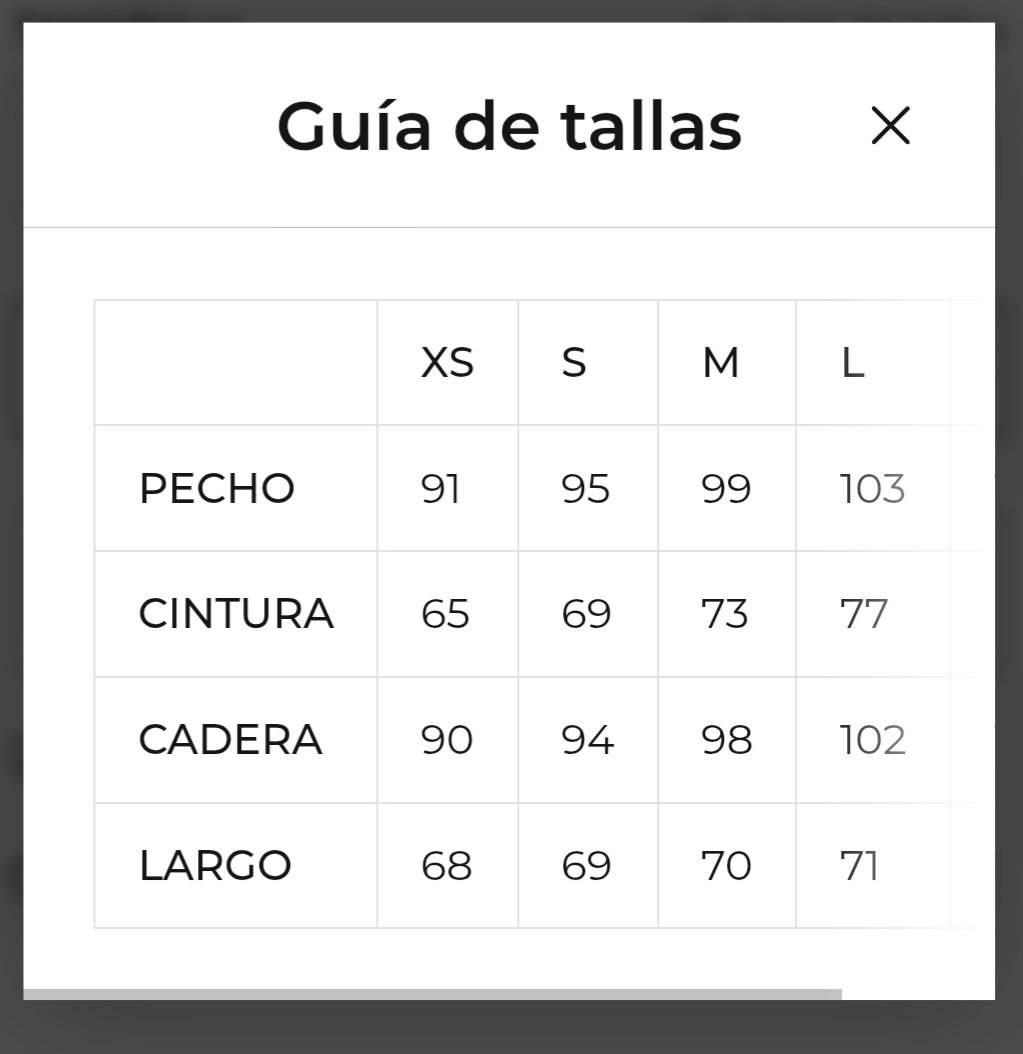
Task: Click PECHO value 103 for L
Action: point(872,489)
